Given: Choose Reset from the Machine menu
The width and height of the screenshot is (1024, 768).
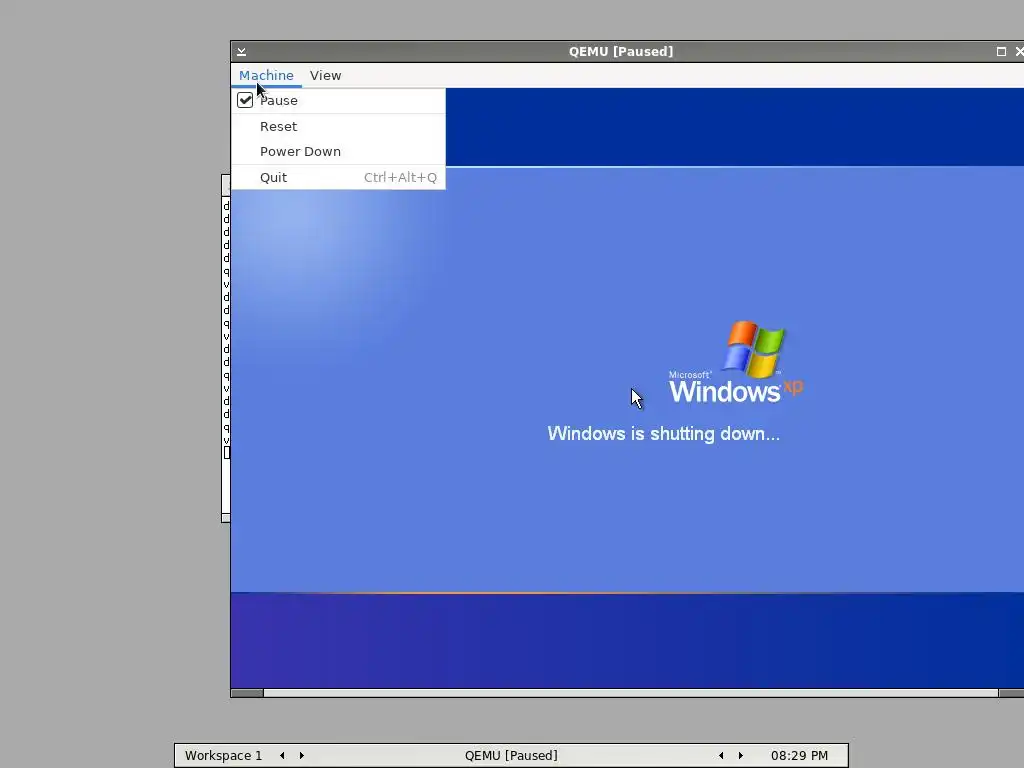Looking at the screenshot, I should 338,126.
